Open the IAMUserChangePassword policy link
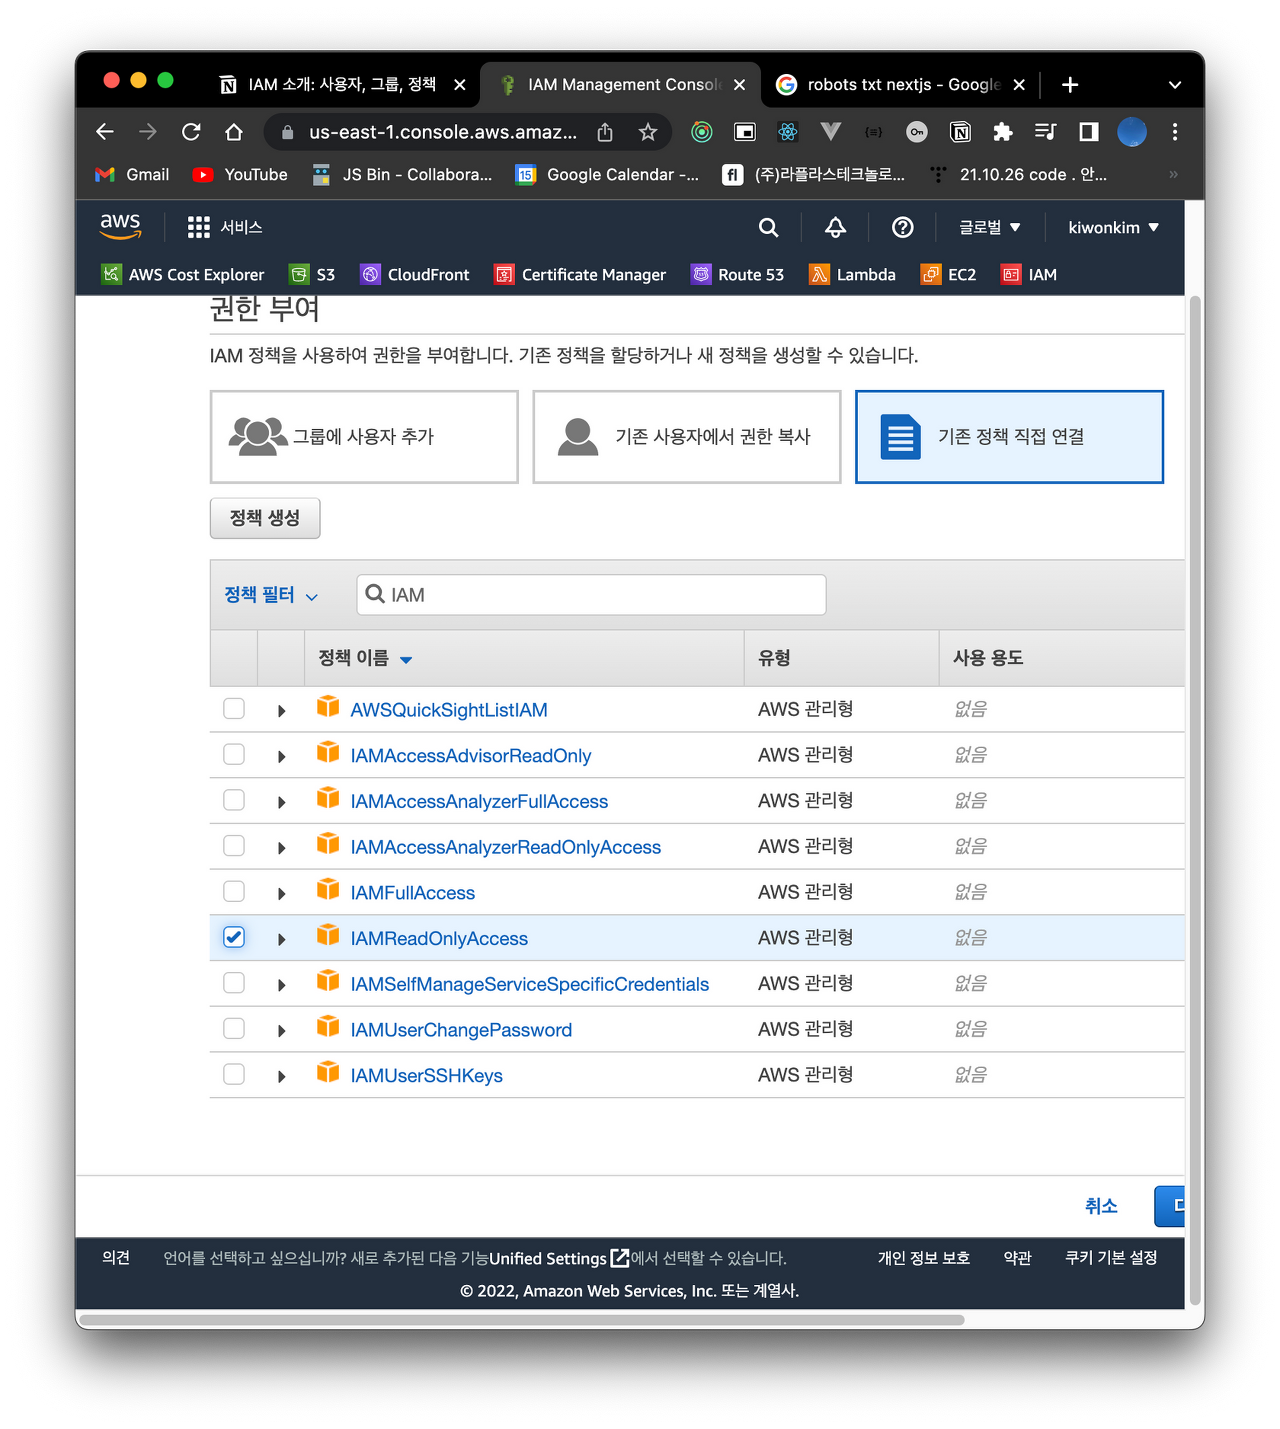The height and width of the screenshot is (1429, 1280). click(x=461, y=1030)
